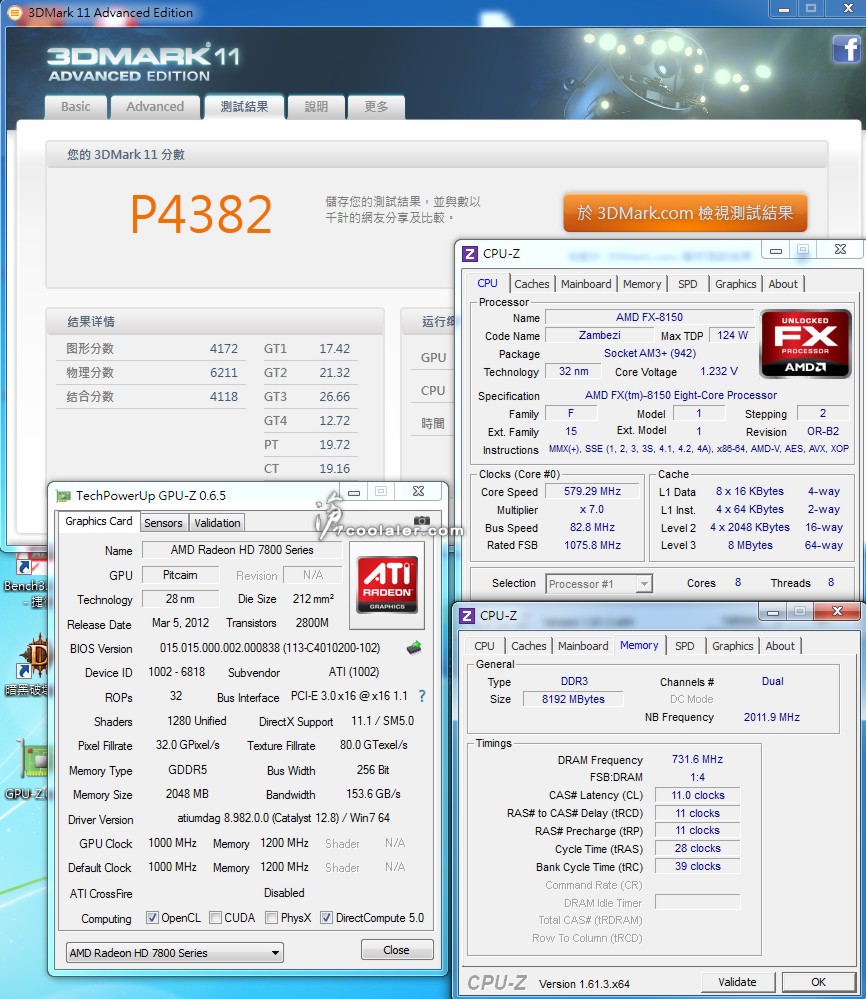
Task: Open the Validation tab in GPU-Z
Action: (217, 523)
